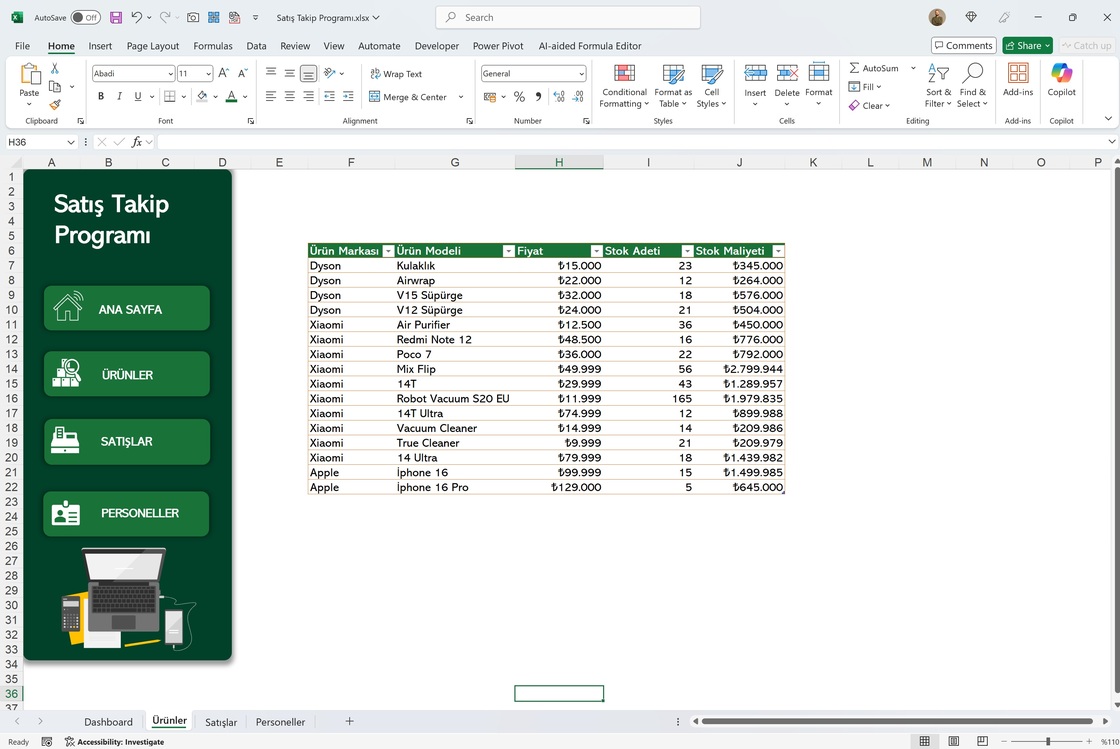Click the Undo arrow icon

tap(136, 17)
